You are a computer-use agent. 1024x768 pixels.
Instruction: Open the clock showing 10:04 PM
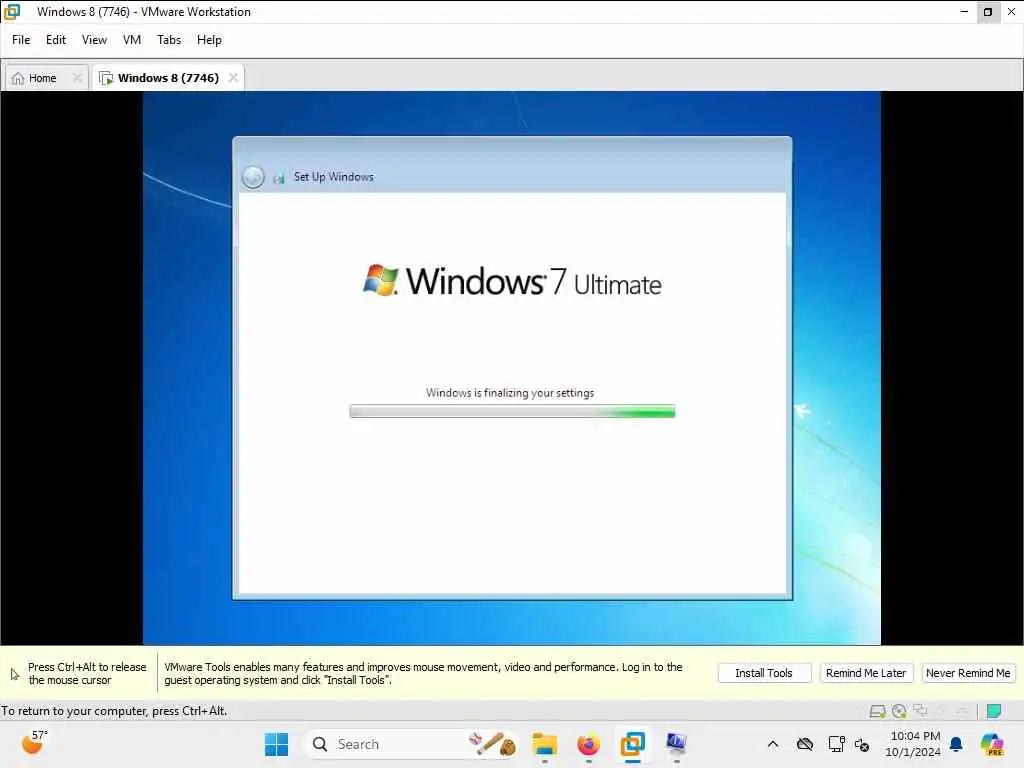[x=913, y=744]
